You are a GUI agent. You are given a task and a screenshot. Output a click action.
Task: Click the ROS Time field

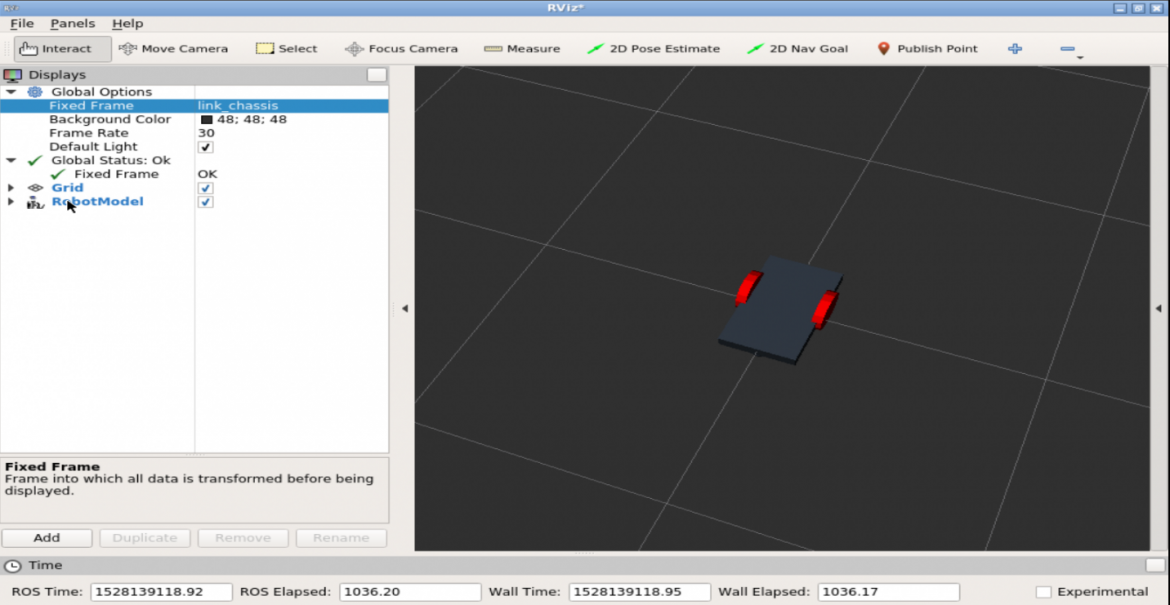pyautogui.click(x=161, y=592)
